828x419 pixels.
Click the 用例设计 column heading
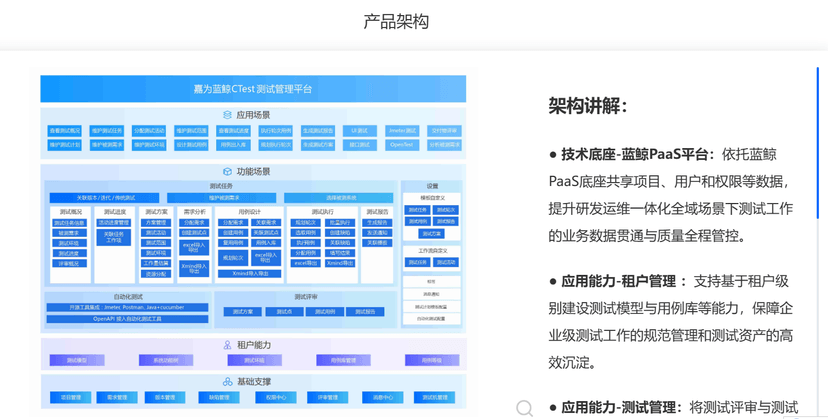[x=249, y=212]
